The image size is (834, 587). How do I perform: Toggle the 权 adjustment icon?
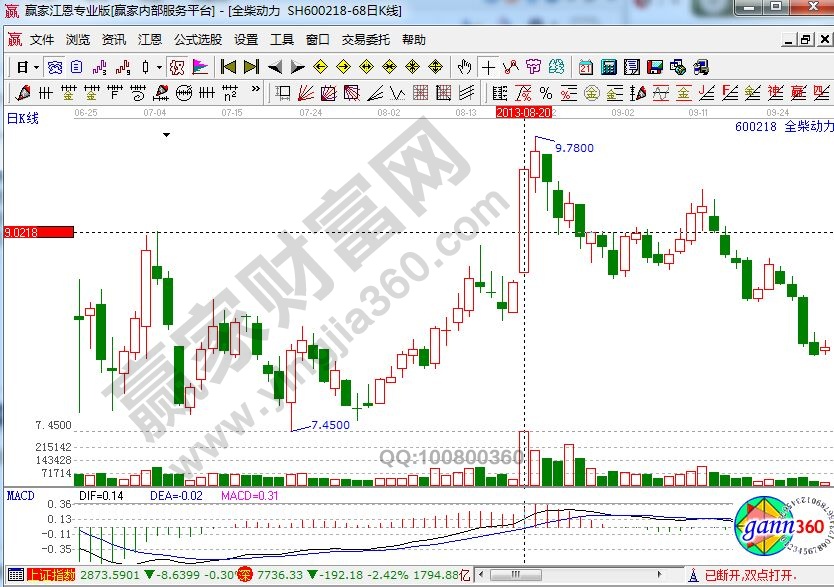177,67
